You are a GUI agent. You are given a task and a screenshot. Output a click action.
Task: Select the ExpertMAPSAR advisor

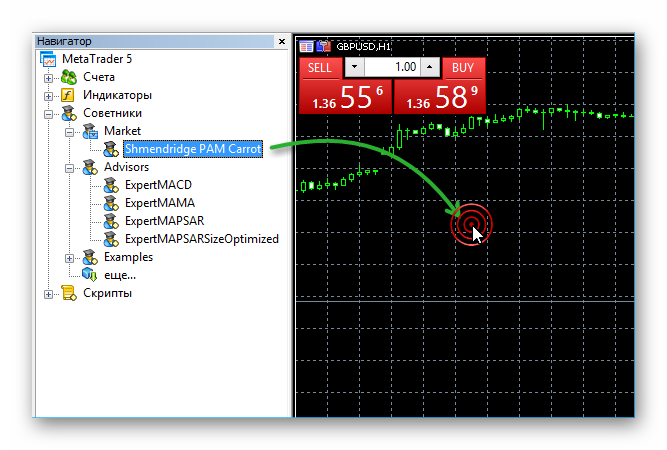[x=164, y=221]
